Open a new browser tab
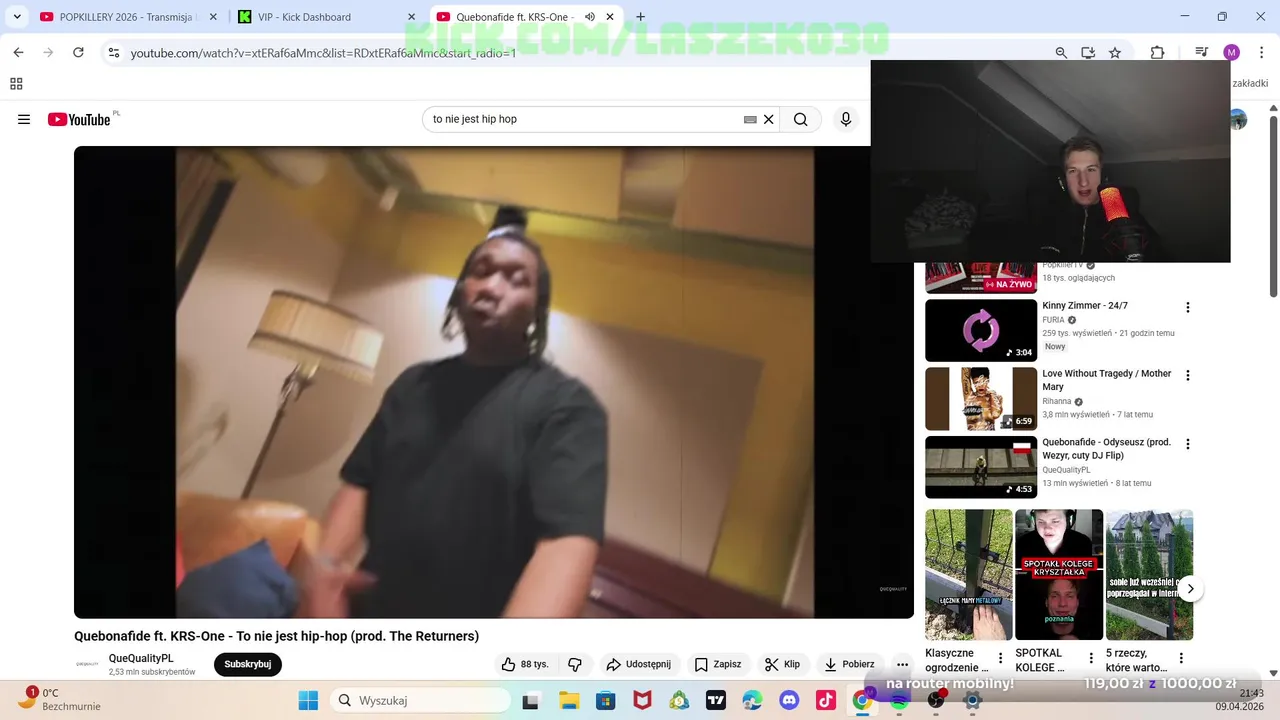1280x720 pixels. point(640,17)
